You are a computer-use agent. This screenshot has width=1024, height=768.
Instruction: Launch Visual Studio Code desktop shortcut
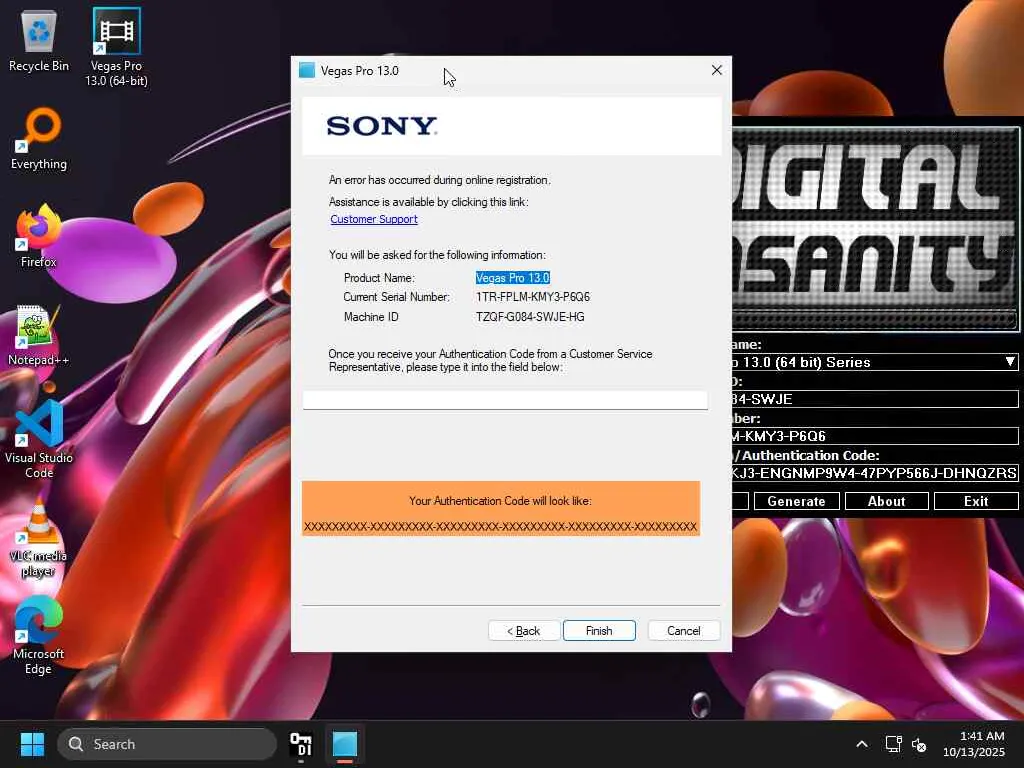(39, 440)
